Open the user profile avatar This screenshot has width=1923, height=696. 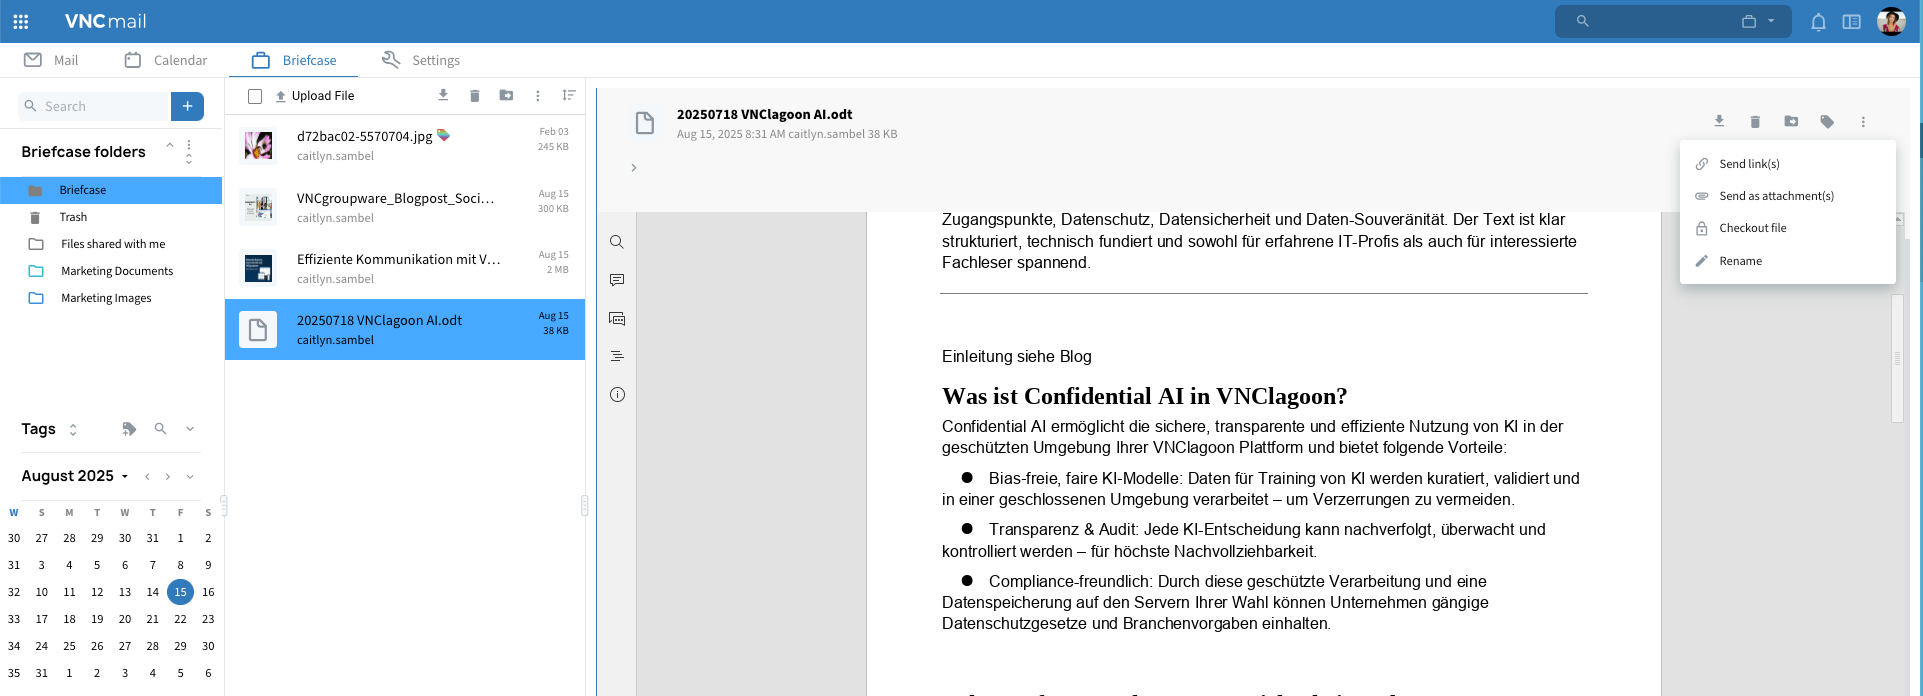click(x=1891, y=21)
